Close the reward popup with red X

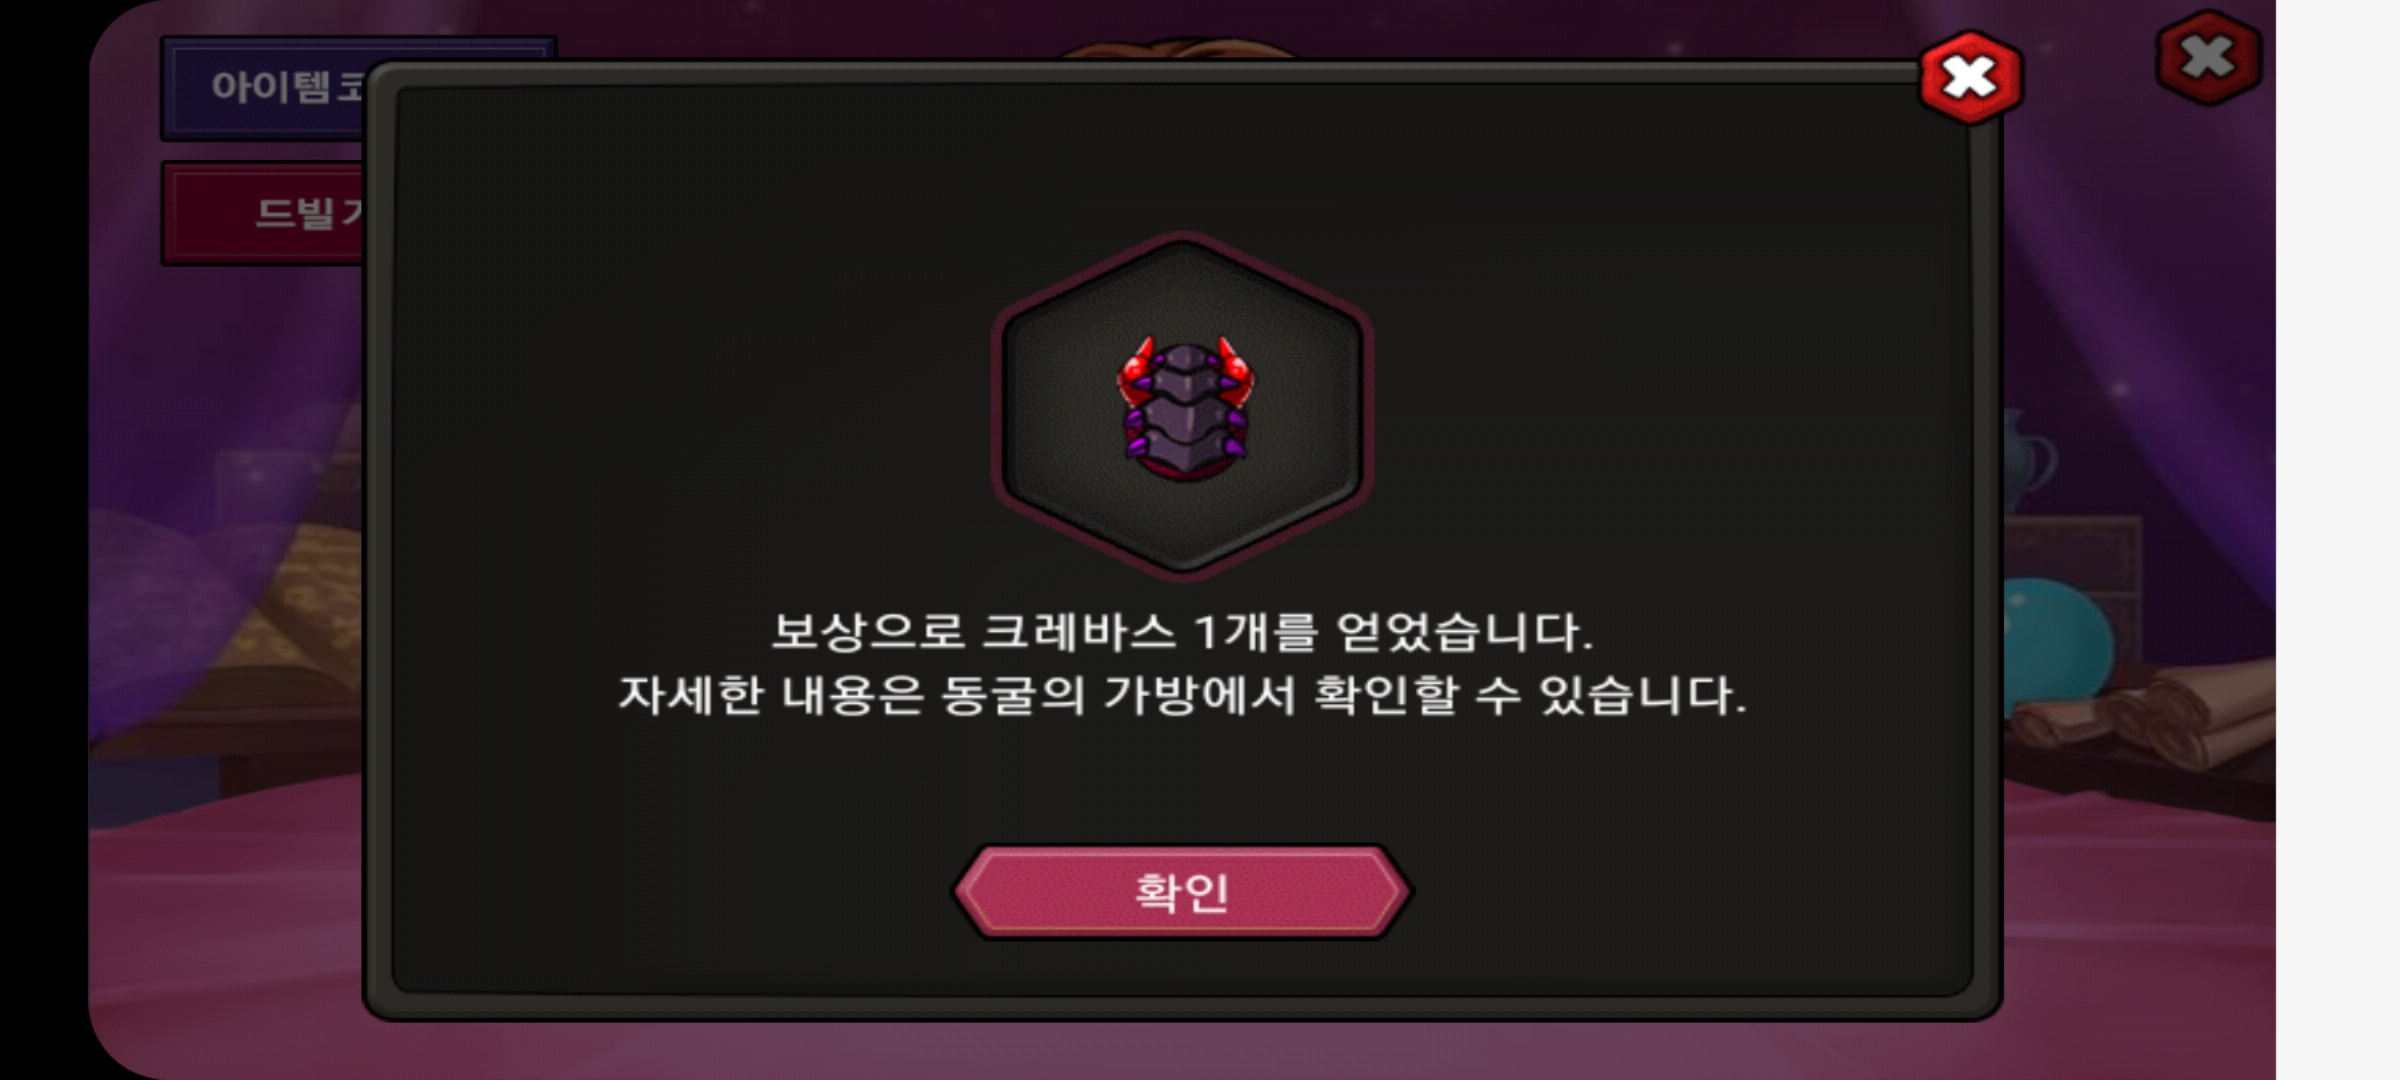point(1970,78)
